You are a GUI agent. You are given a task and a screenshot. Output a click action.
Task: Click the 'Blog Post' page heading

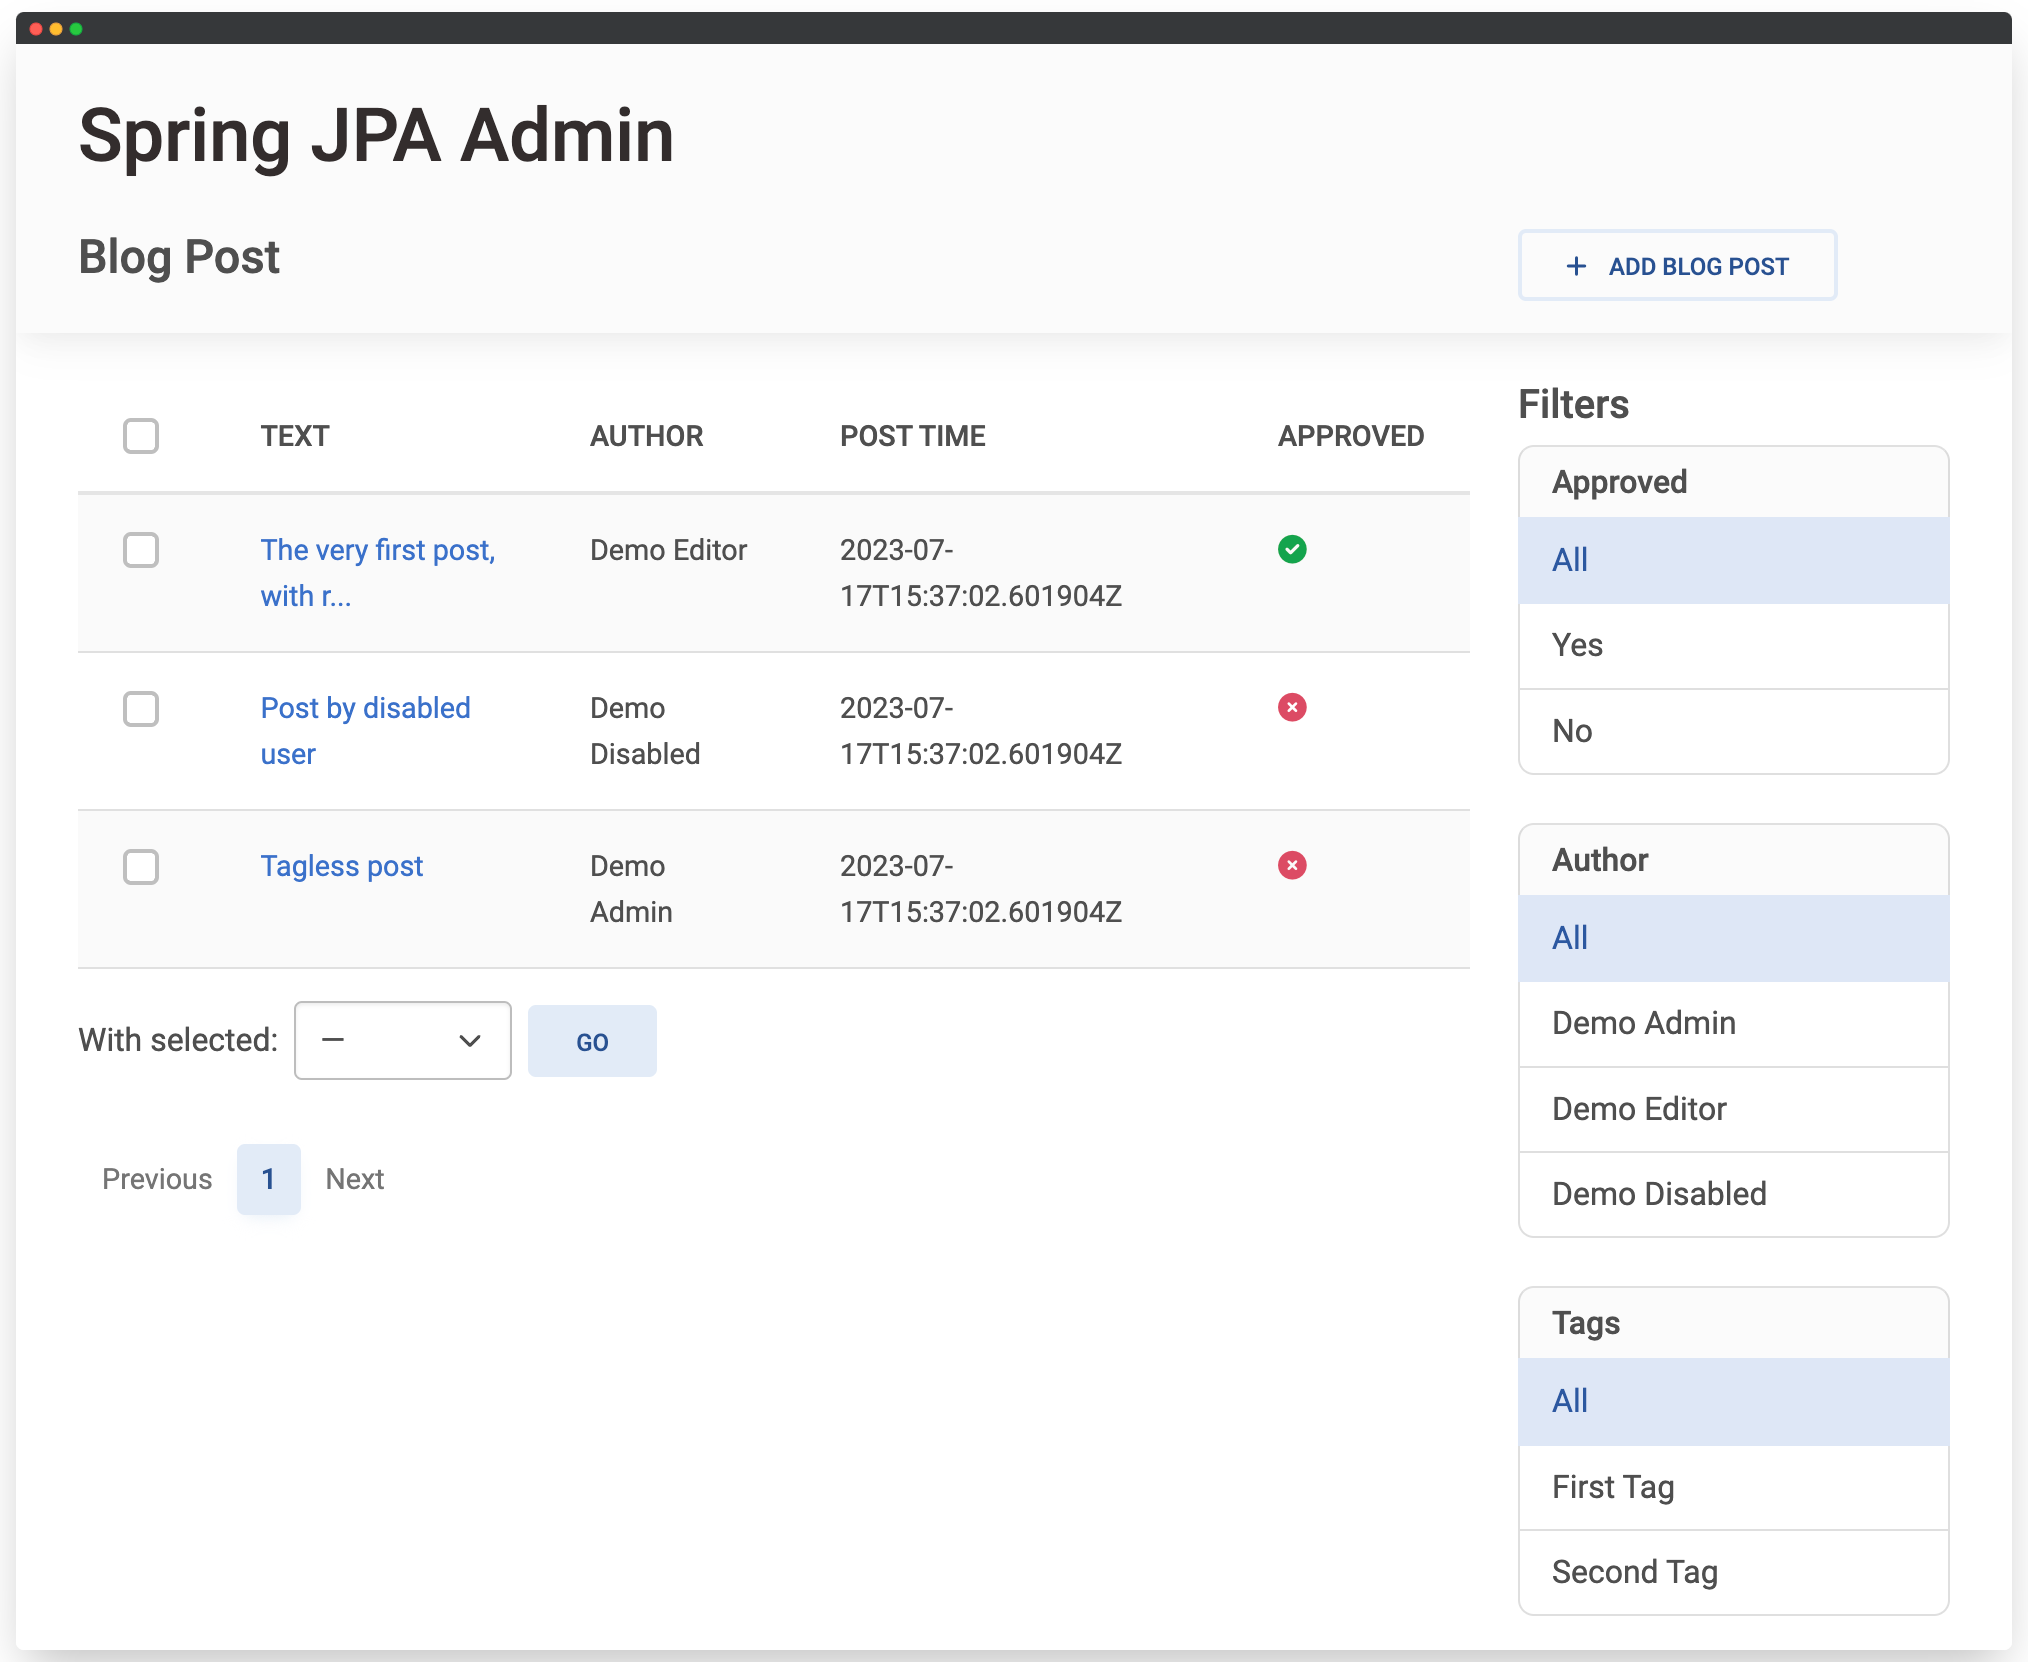179,257
